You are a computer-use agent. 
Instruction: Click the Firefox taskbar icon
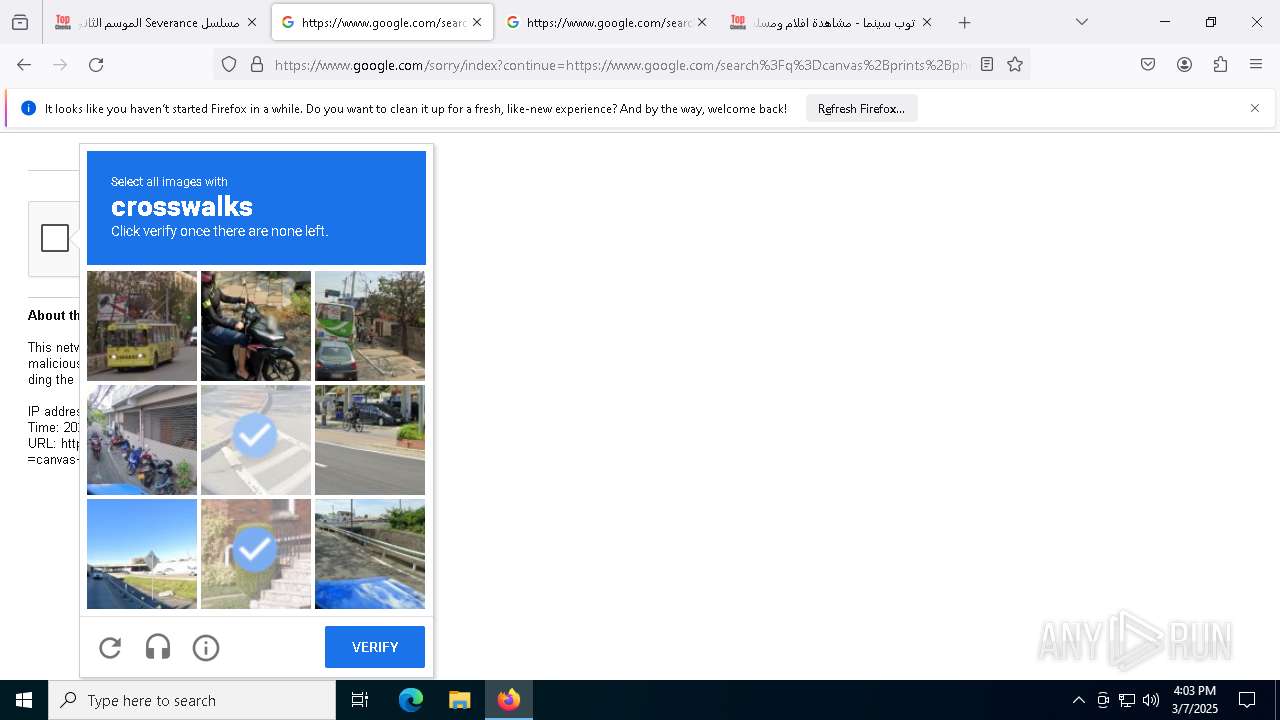click(x=509, y=700)
